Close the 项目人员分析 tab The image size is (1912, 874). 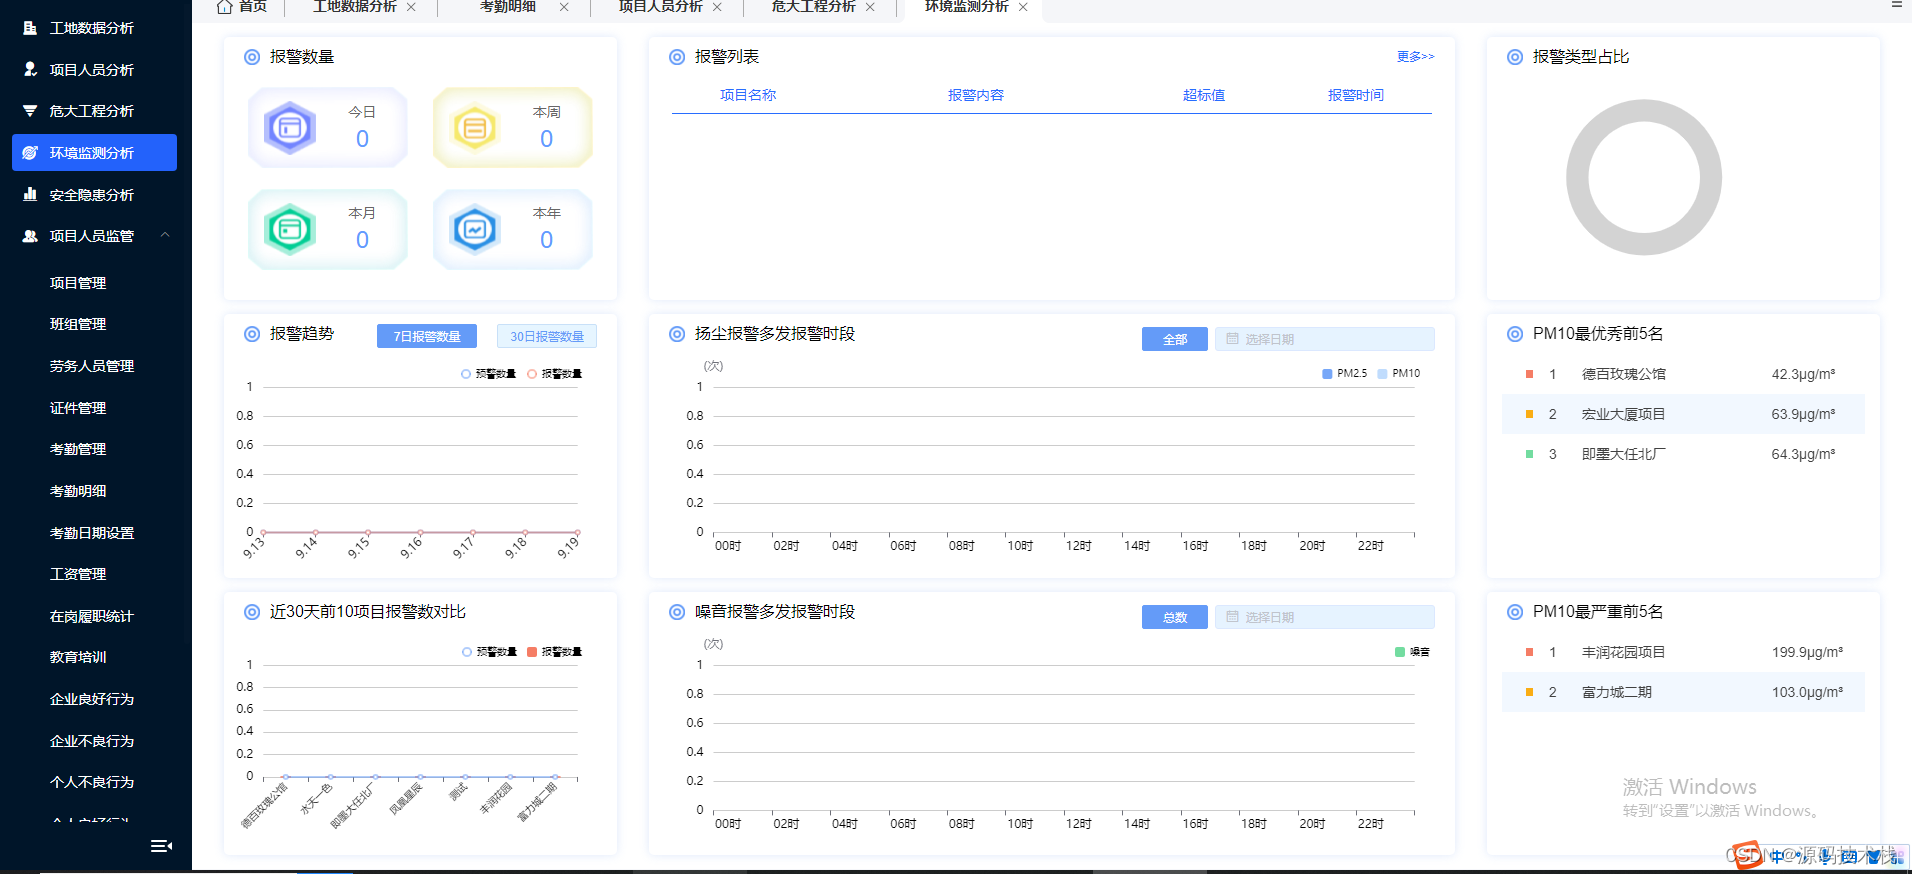(717, 7)
